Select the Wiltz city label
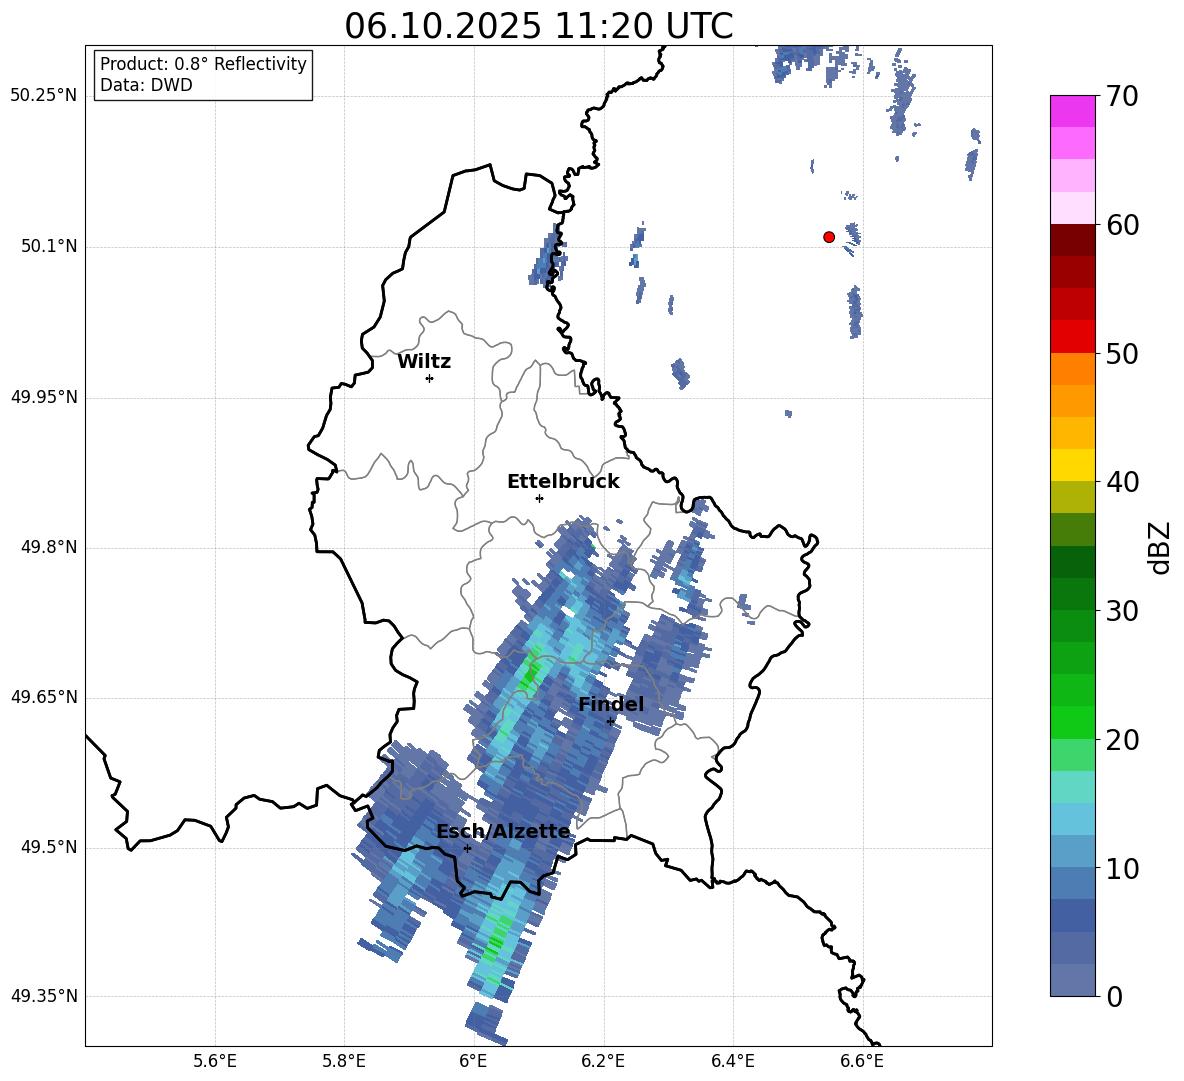 point(424,362)
